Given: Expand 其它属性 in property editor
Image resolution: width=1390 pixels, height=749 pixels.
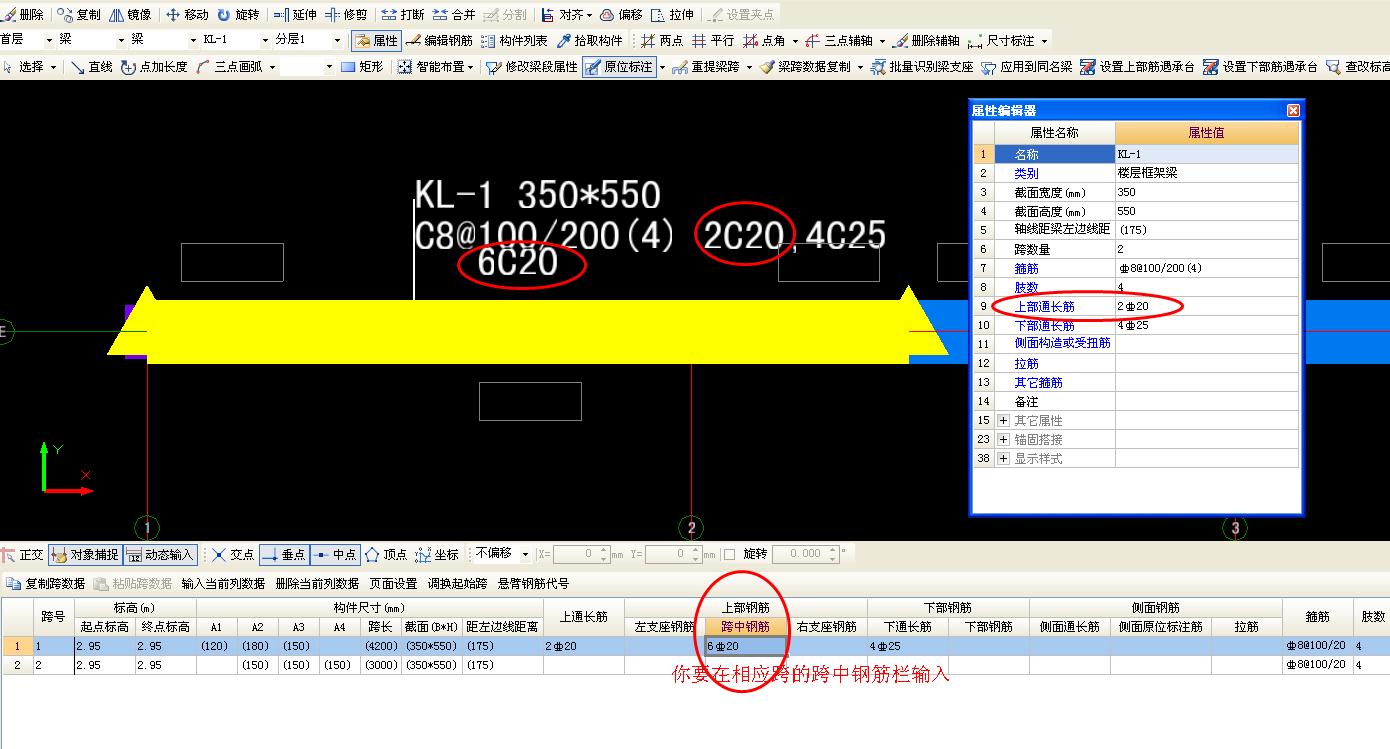Looking at the screenshot, I should [x=1004, y=421].
